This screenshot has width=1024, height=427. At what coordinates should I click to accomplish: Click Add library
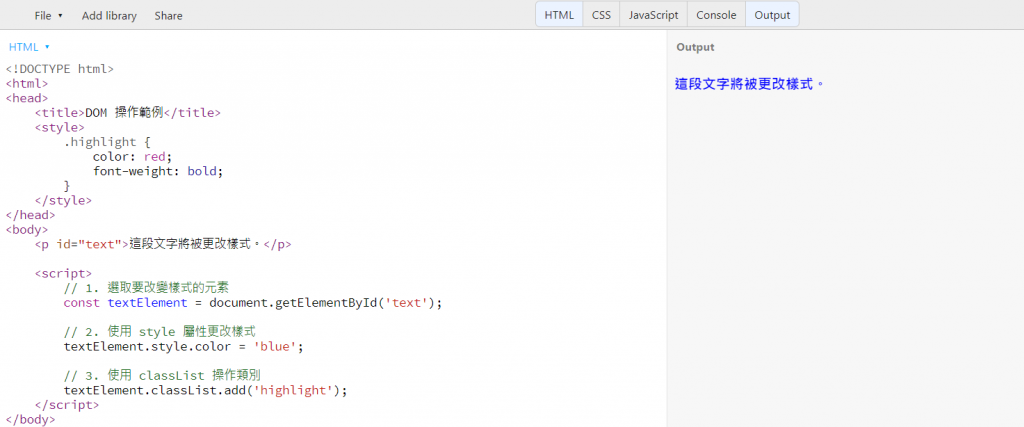(x=109, y=16)
